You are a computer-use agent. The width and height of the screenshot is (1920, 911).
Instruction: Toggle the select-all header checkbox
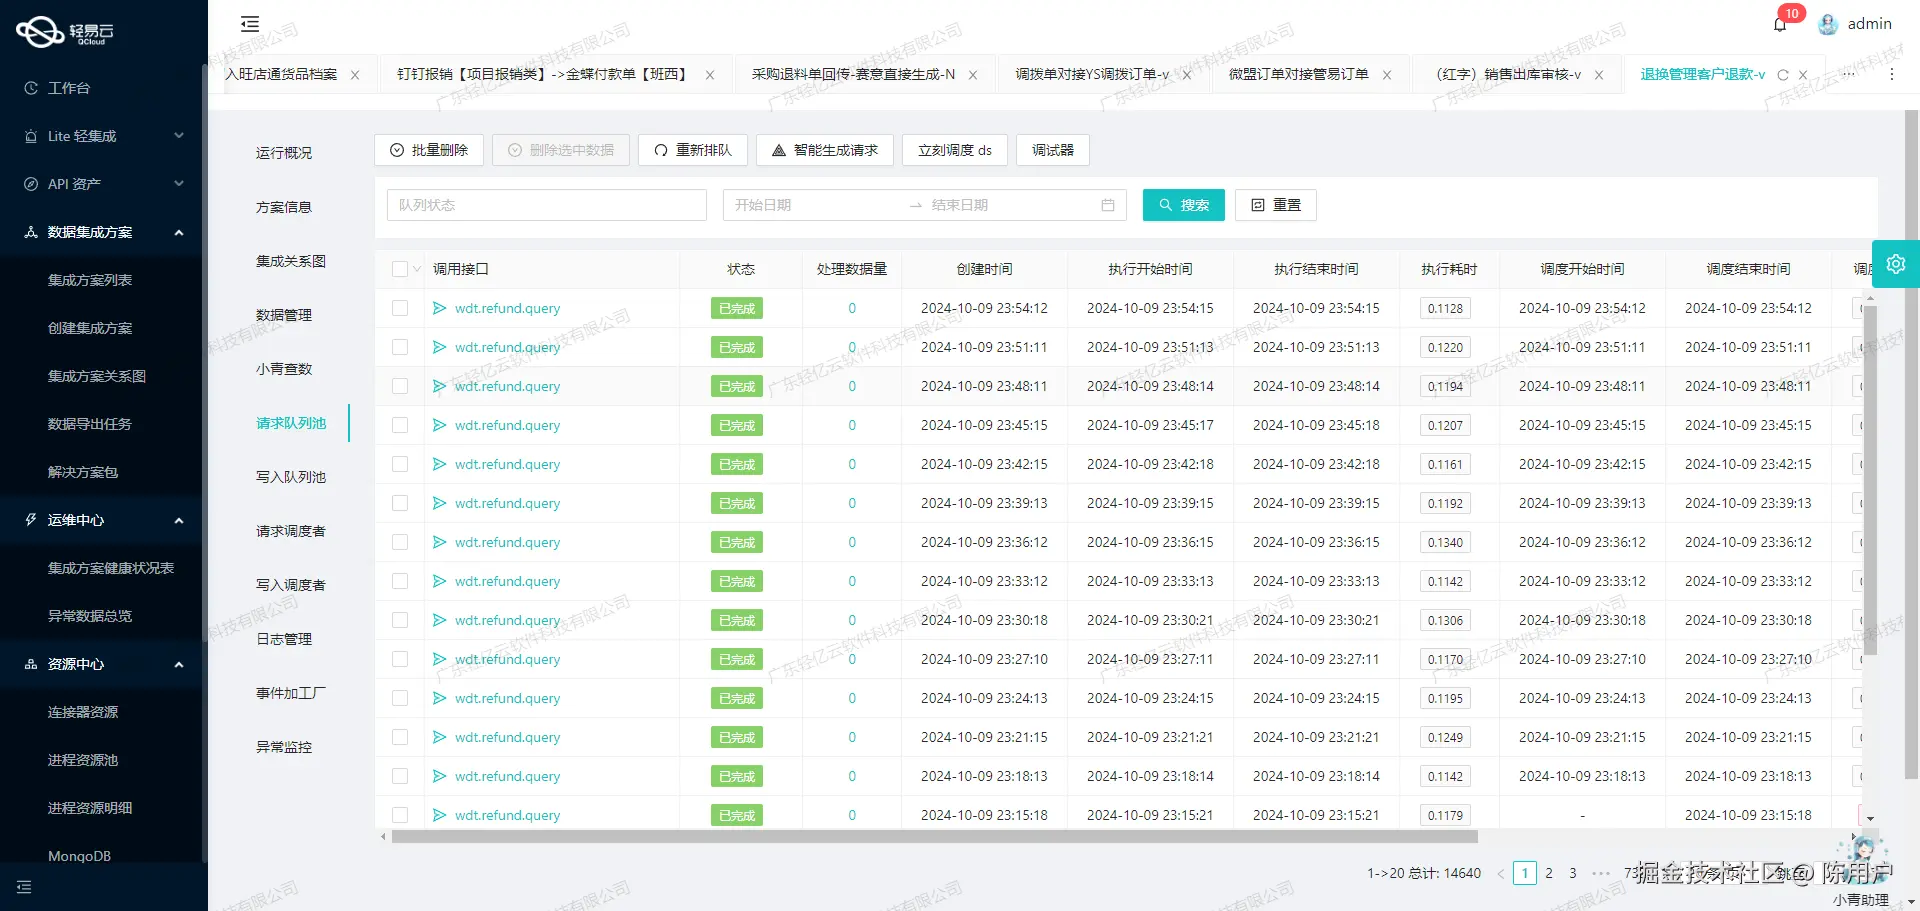pos(400,269)
